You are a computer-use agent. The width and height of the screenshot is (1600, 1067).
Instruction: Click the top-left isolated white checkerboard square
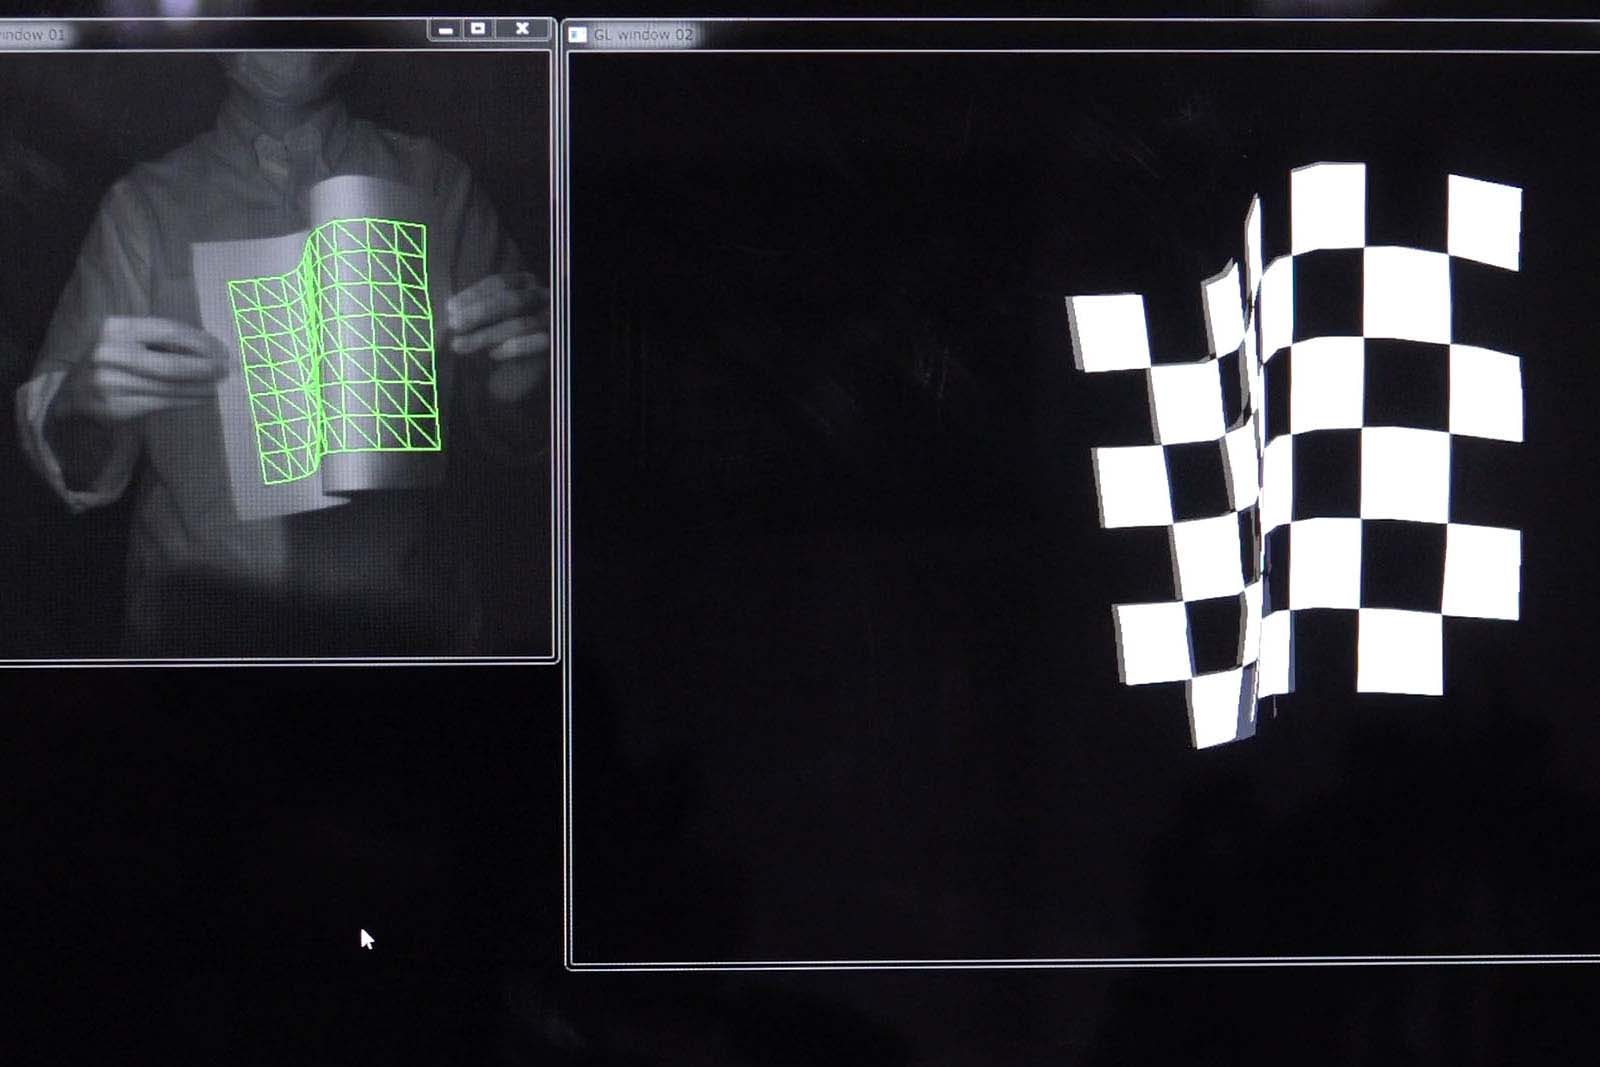click(1110, 332)
